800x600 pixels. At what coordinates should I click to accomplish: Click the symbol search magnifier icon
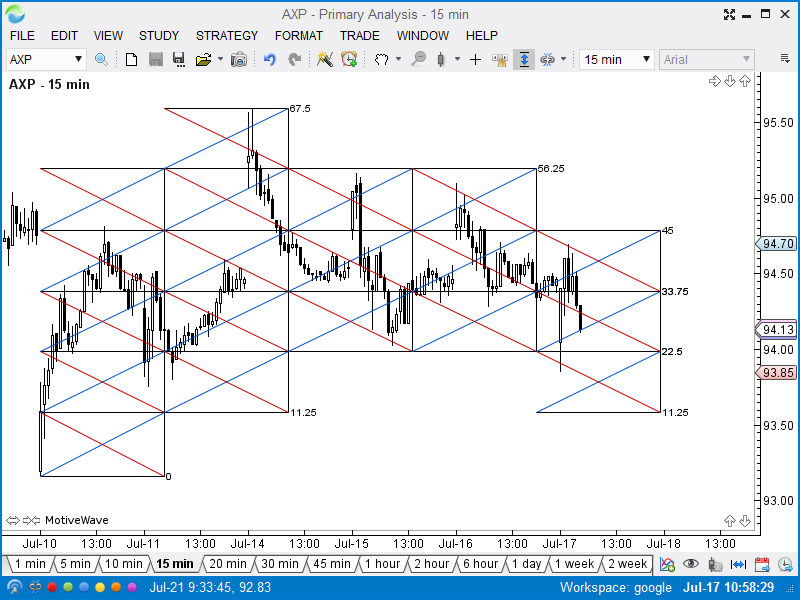[101, 60]
